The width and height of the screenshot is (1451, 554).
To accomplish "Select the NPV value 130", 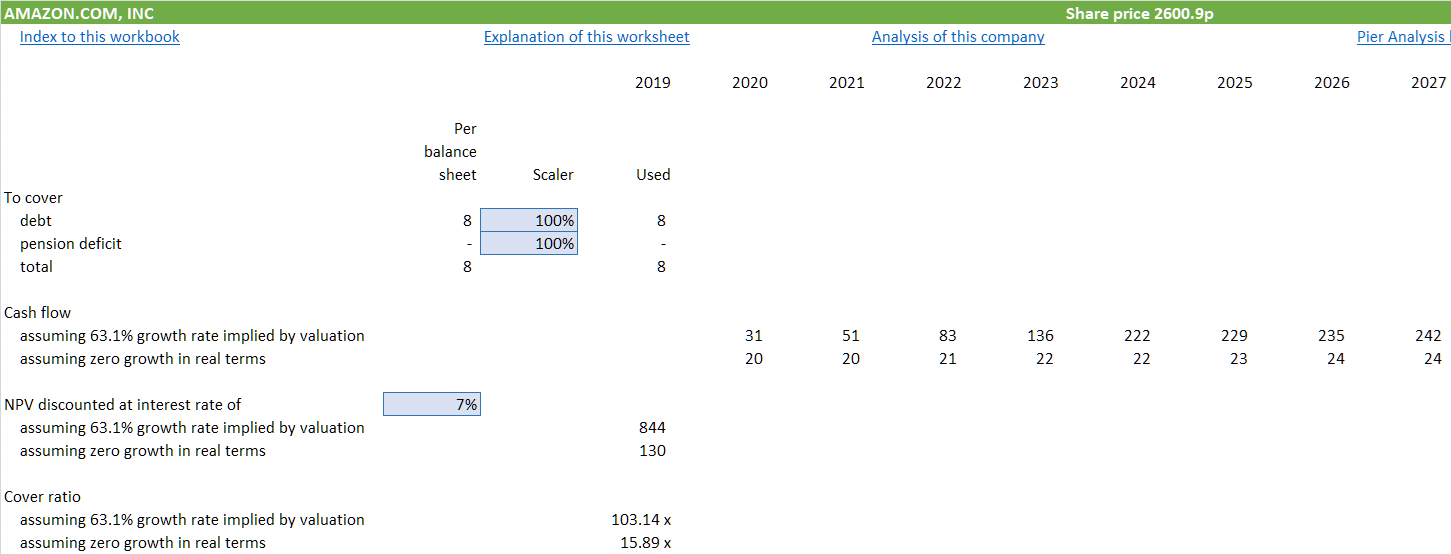I will [652, 450].
